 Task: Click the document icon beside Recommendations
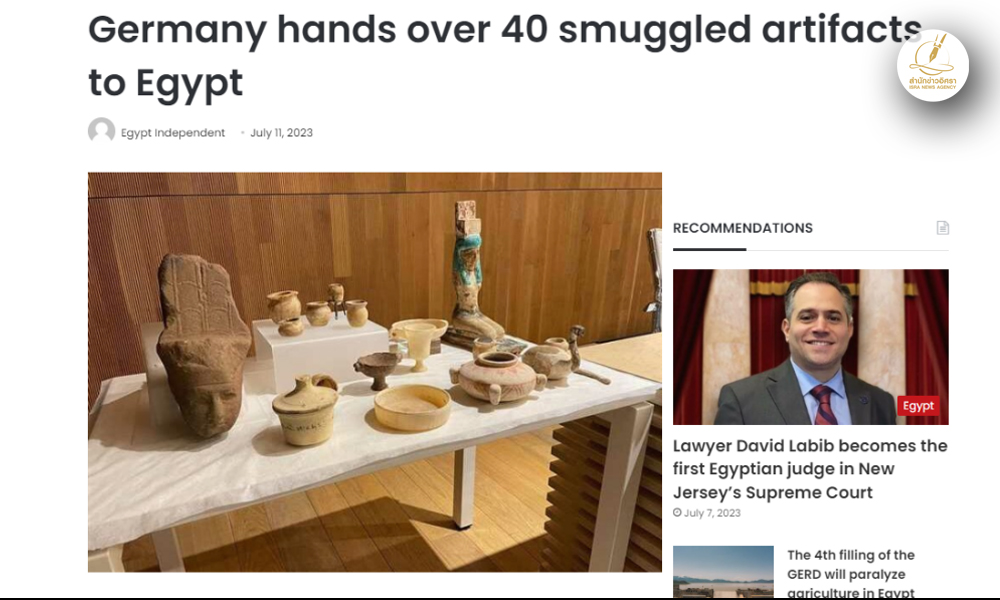943,228
